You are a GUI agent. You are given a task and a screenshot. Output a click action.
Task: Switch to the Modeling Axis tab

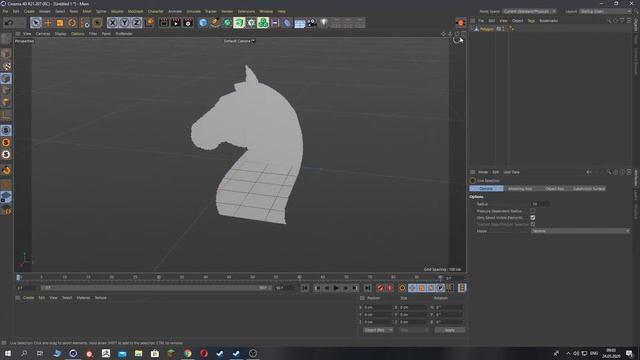point(520,189)
